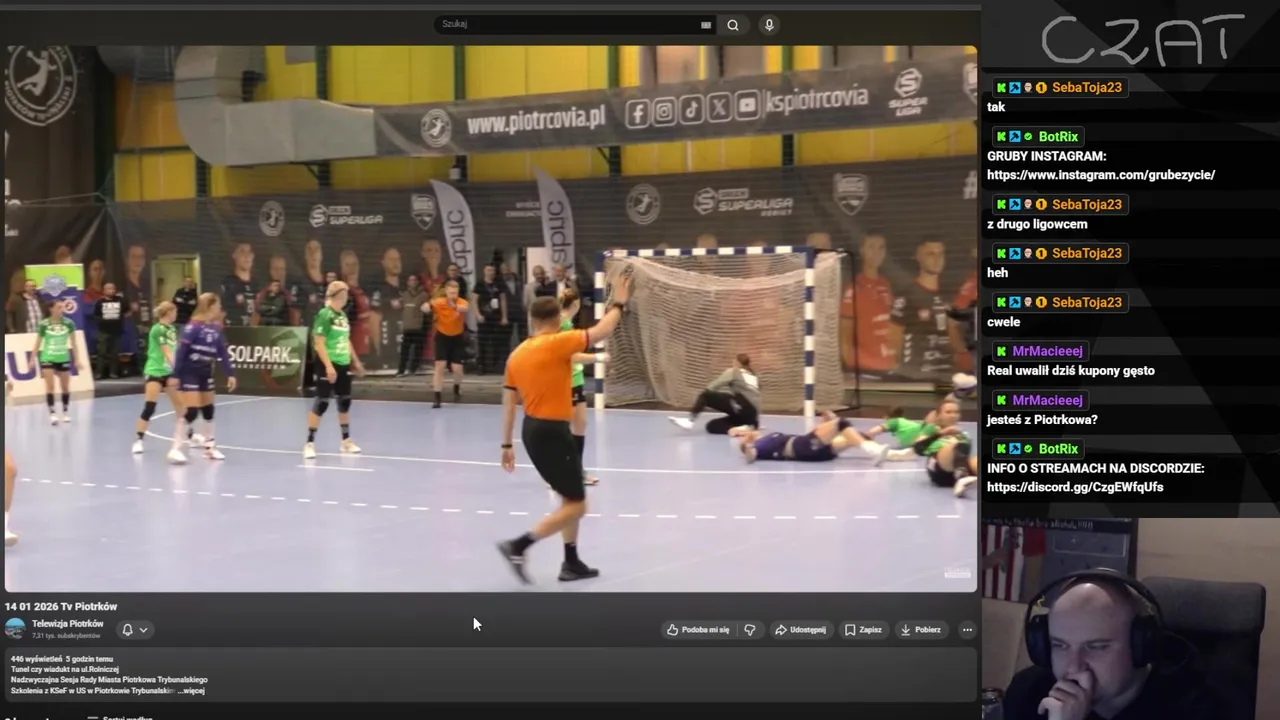
Task: Click 'Nadzwyczajna Sesja Rady Miasta' description line
Action: pos(109,680)
